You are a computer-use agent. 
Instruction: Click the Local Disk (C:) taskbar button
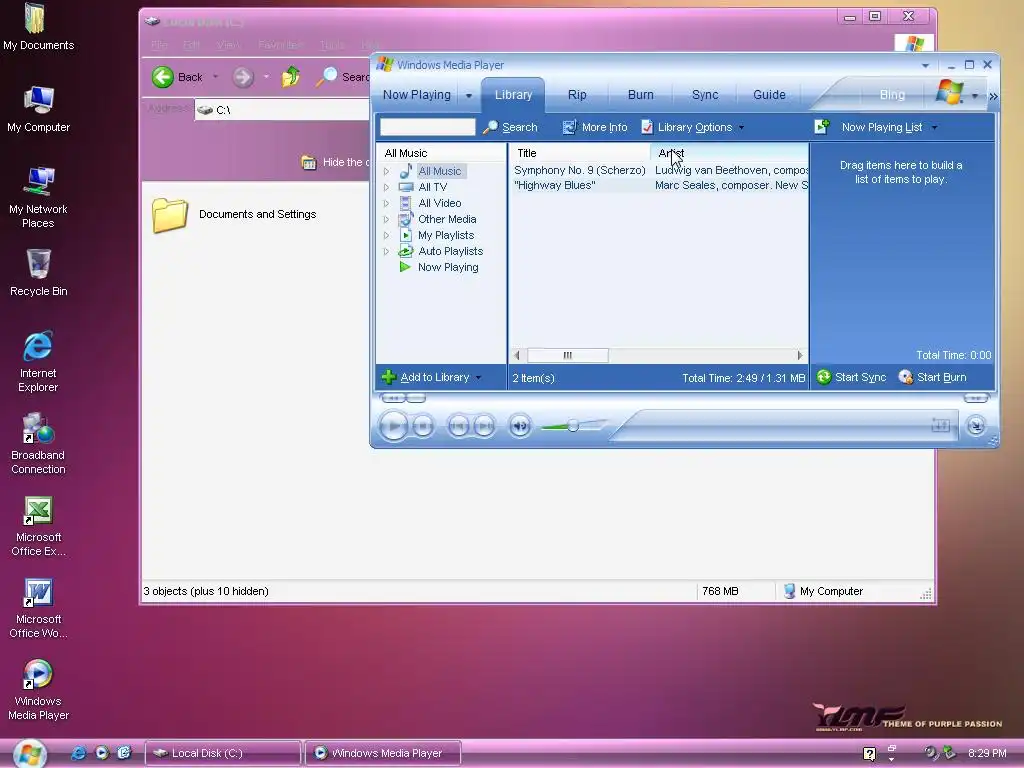(223, 753)
